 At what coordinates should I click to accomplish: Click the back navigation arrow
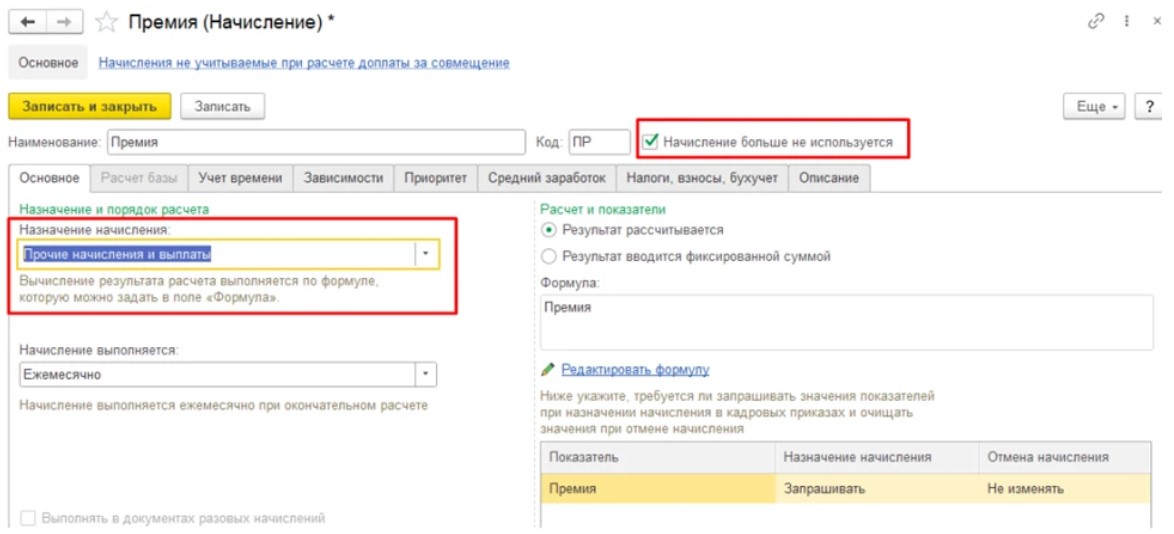tap(27, 21)
